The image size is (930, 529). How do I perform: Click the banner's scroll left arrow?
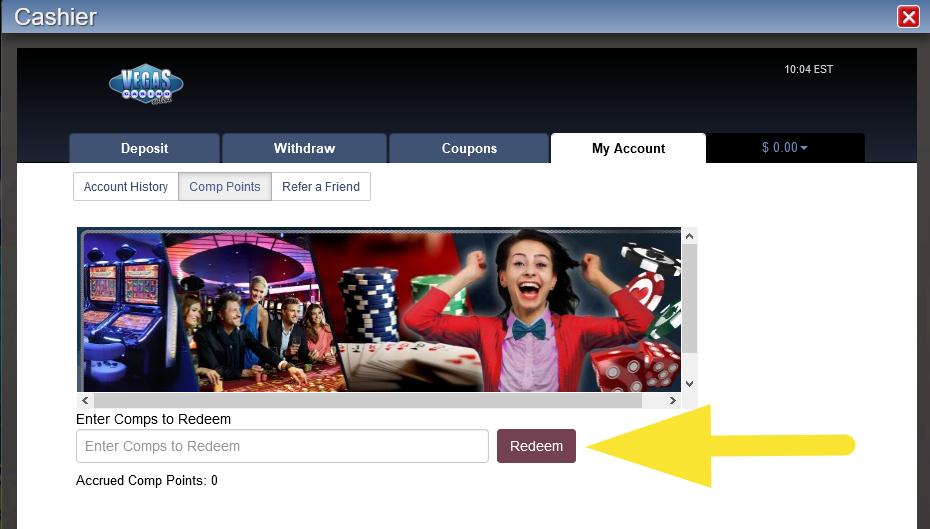(x=85, y=400)
